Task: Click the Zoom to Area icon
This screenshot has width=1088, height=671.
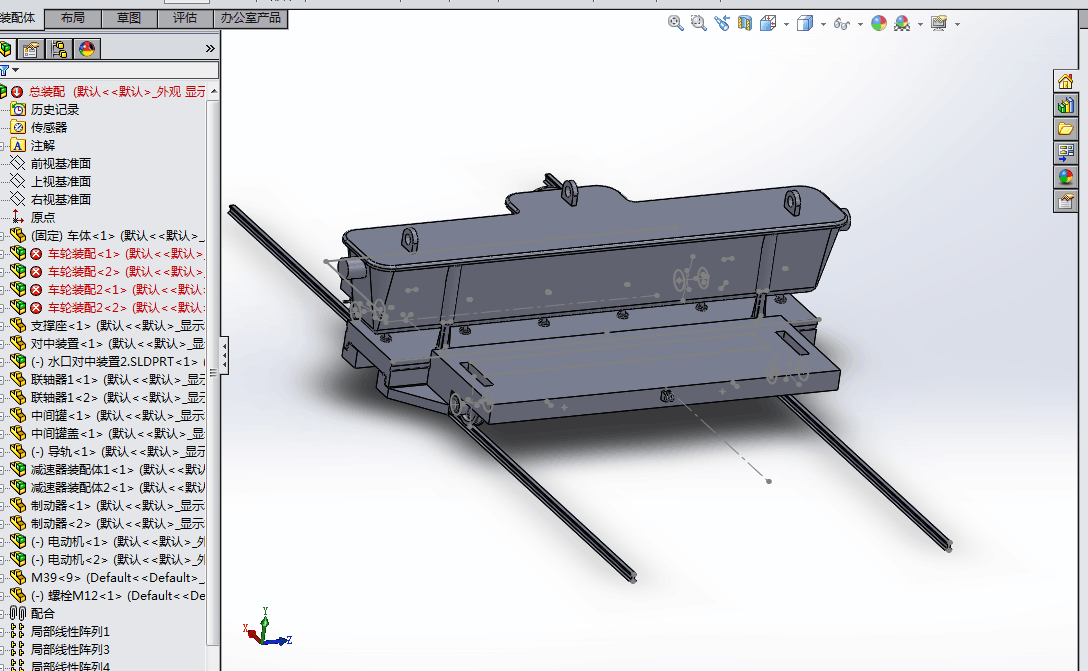Action: click(x=698, y=23)
